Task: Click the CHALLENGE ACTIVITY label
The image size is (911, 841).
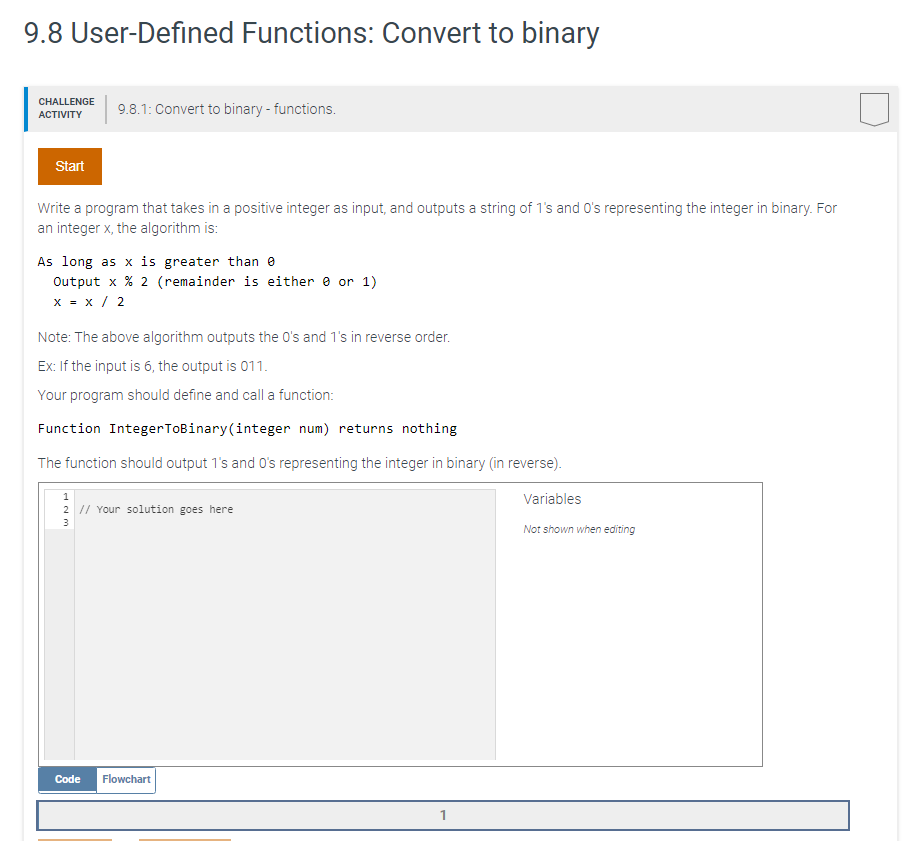Action: point(66,107)
